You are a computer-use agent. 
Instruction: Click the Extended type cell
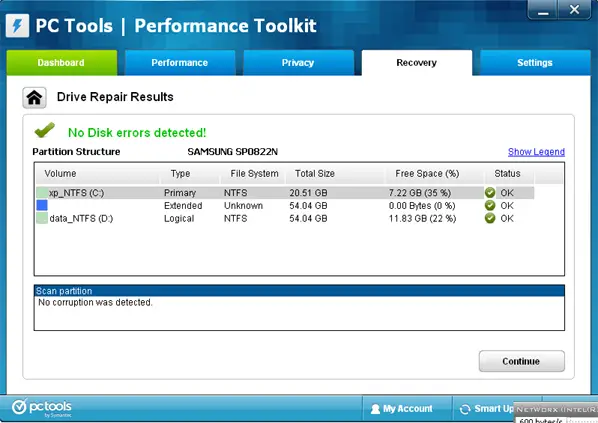click(x=183, y=206)
